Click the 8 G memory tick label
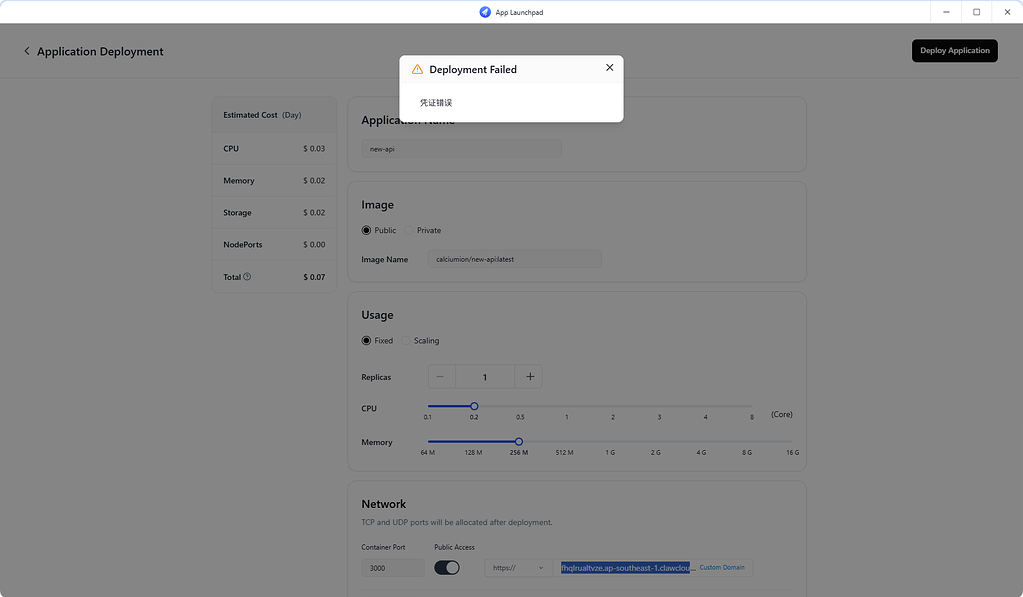 point(747,452)
